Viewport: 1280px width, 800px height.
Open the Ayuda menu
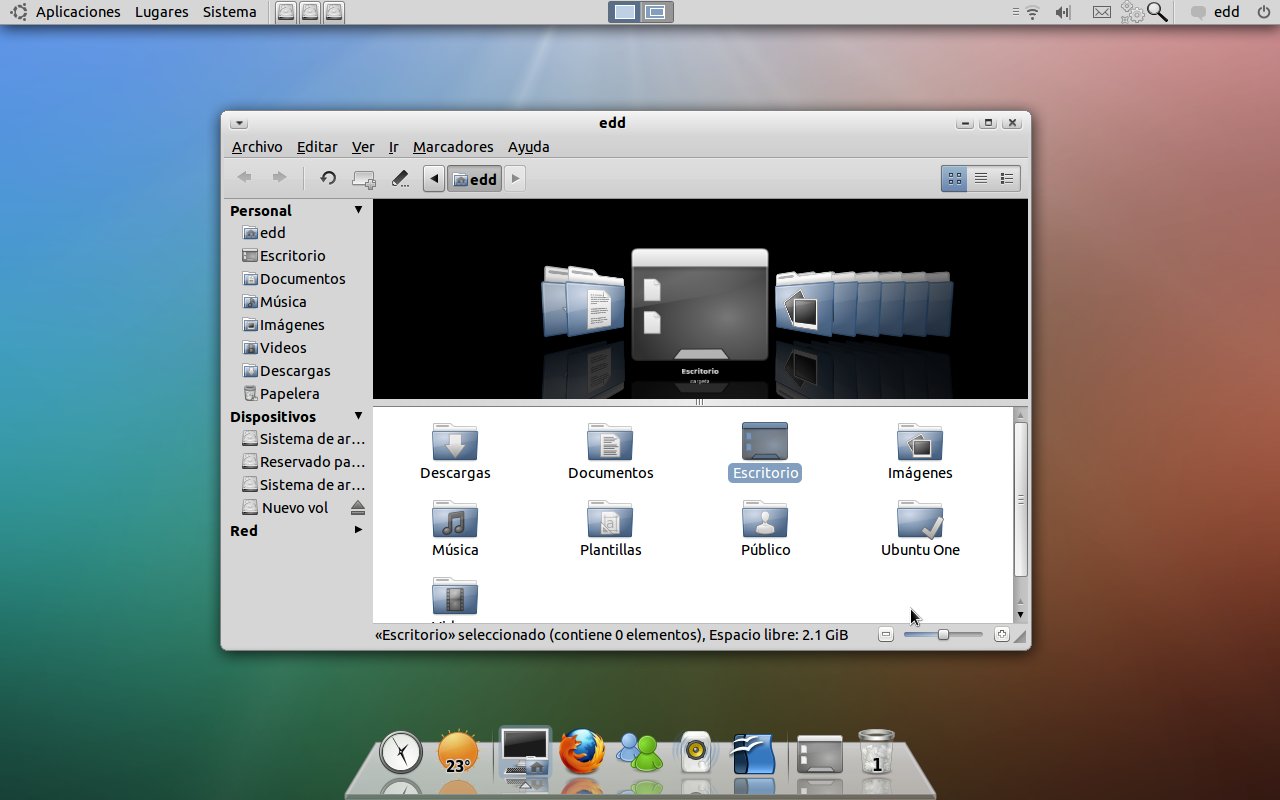coord(529,147)
